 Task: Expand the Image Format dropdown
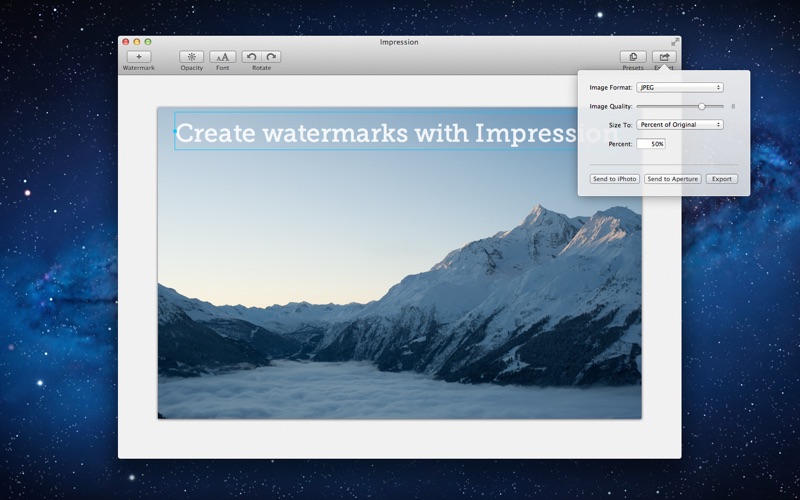coord(679,88)
